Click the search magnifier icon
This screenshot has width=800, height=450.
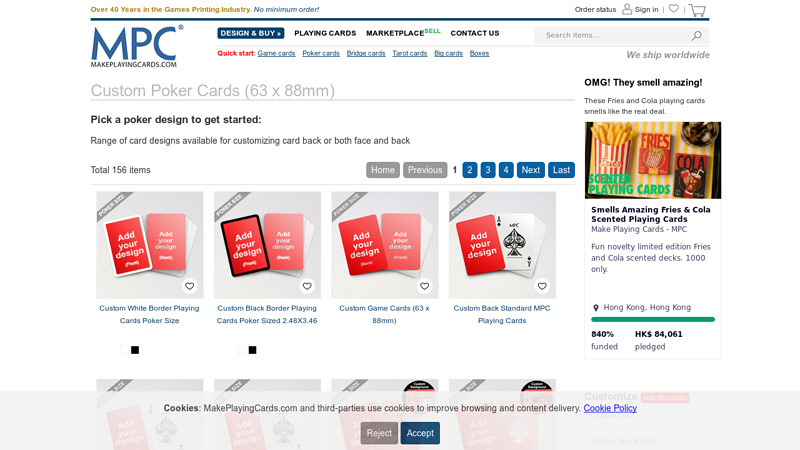click(x=696, y=35)
